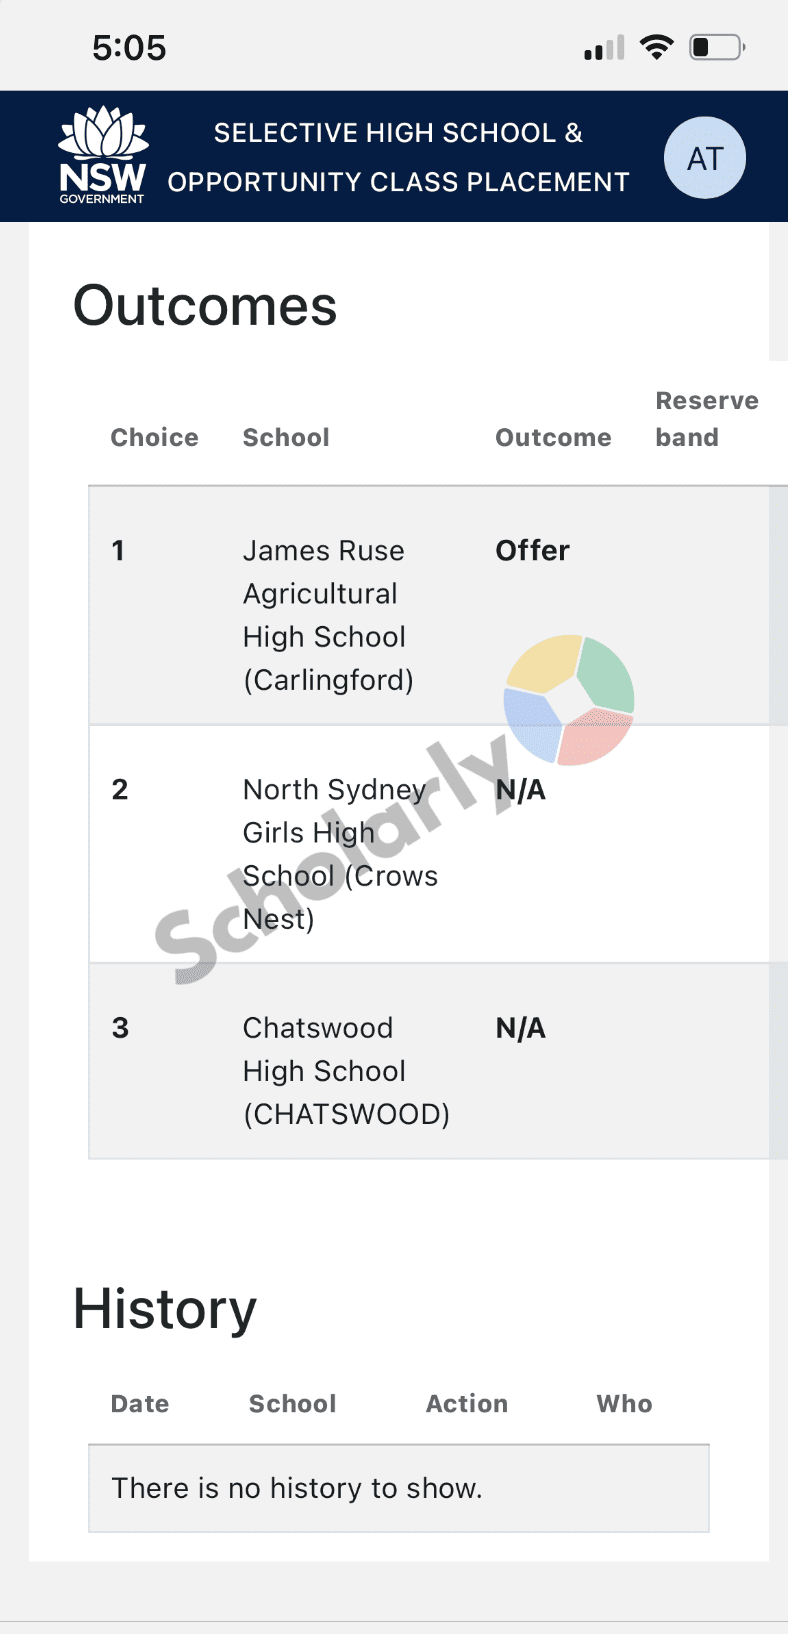Click the NSW Government waratah logo
Screen dimensions: 788x1634
click(103, 156)
